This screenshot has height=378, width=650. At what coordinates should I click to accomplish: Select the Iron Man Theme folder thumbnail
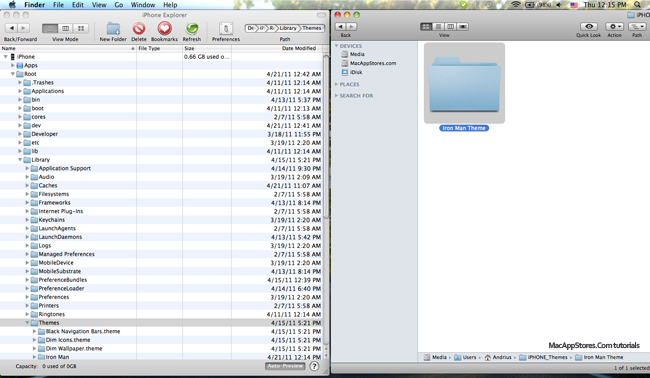[464, 83]
